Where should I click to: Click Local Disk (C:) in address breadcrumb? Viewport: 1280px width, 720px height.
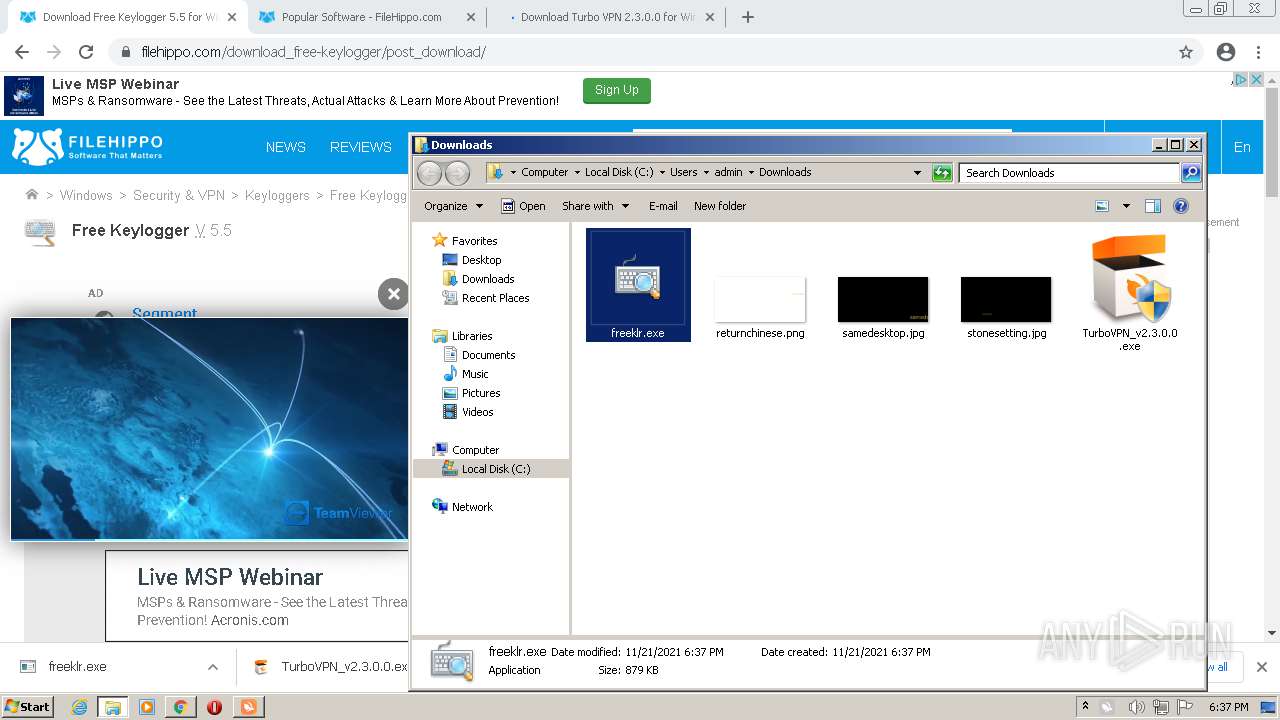(x=619, y=172)
